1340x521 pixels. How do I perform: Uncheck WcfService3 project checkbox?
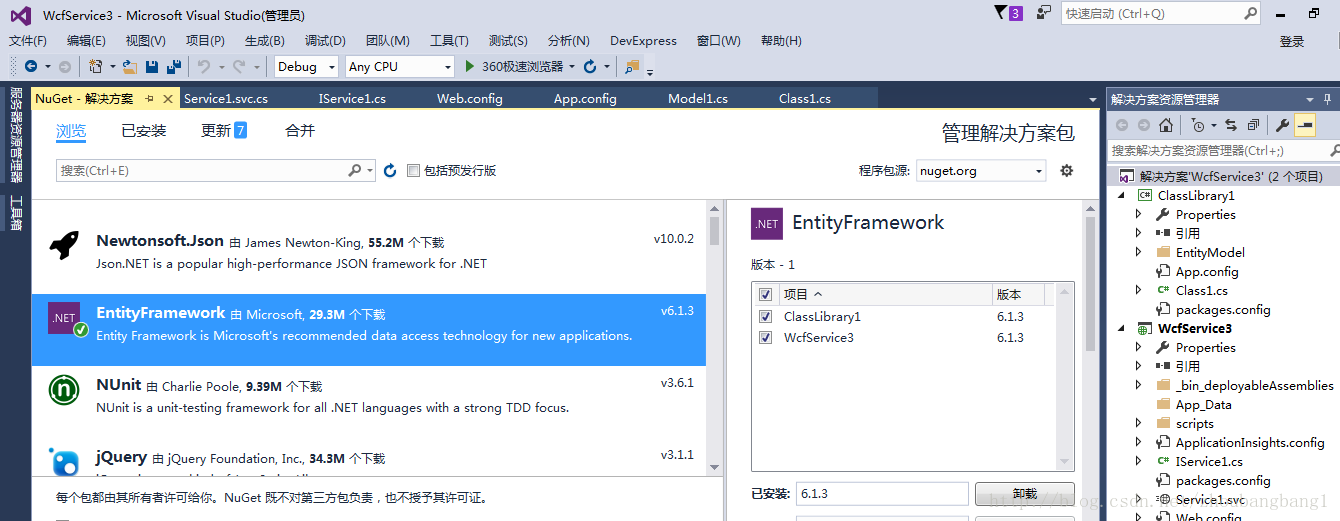click(x=766, y=337)
